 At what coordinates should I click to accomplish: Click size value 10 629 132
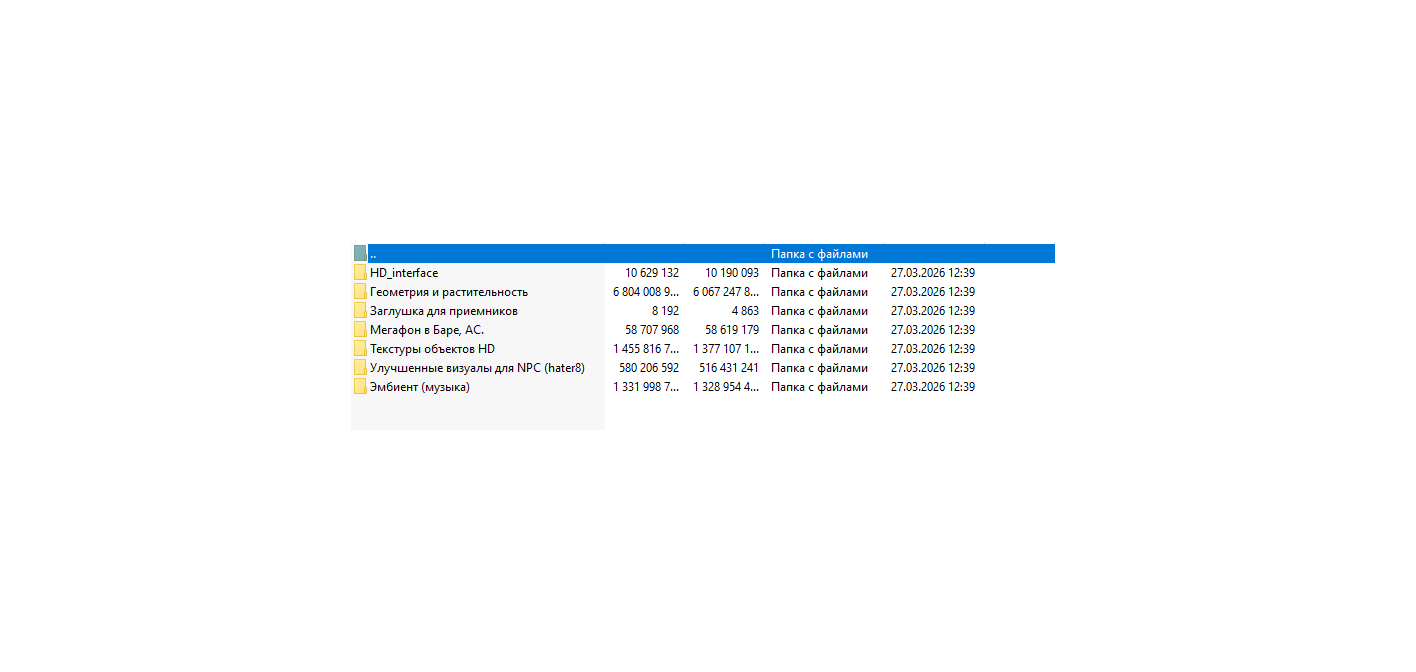(652, 273)
